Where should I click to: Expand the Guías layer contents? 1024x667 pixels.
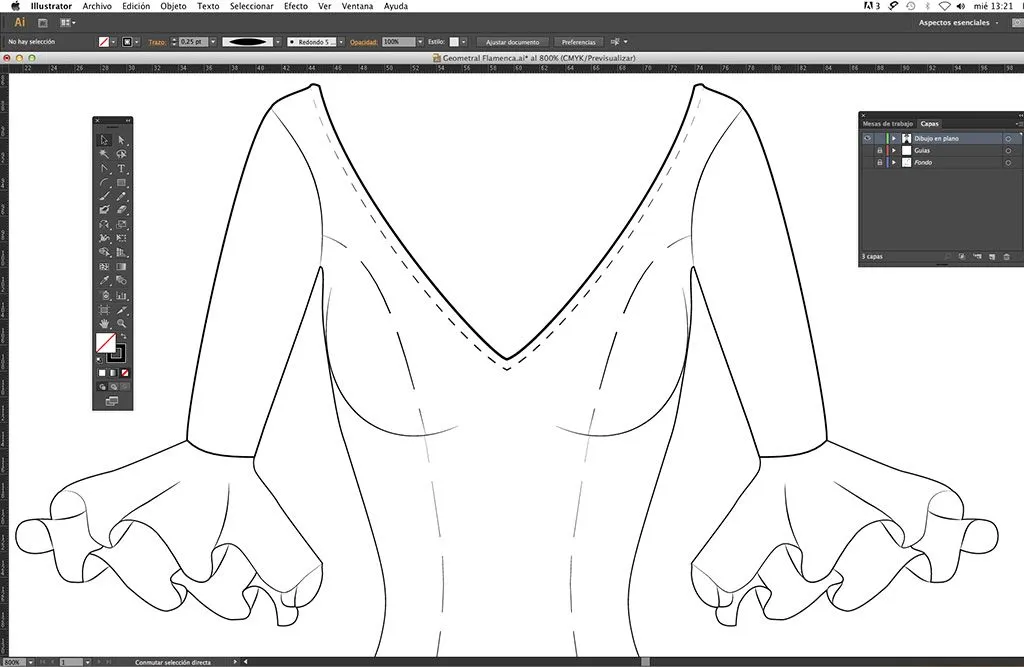894,150
